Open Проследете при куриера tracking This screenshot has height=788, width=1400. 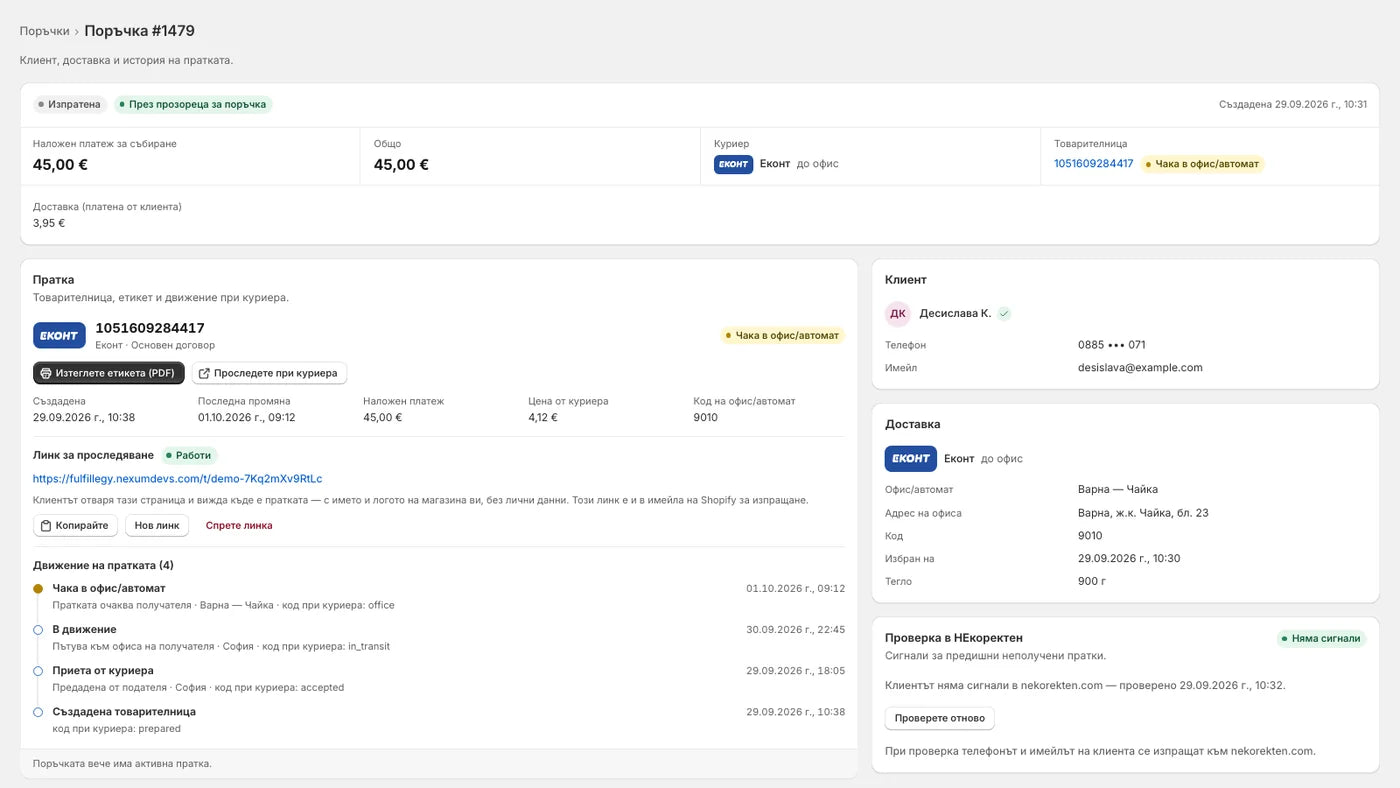[269, 373]
